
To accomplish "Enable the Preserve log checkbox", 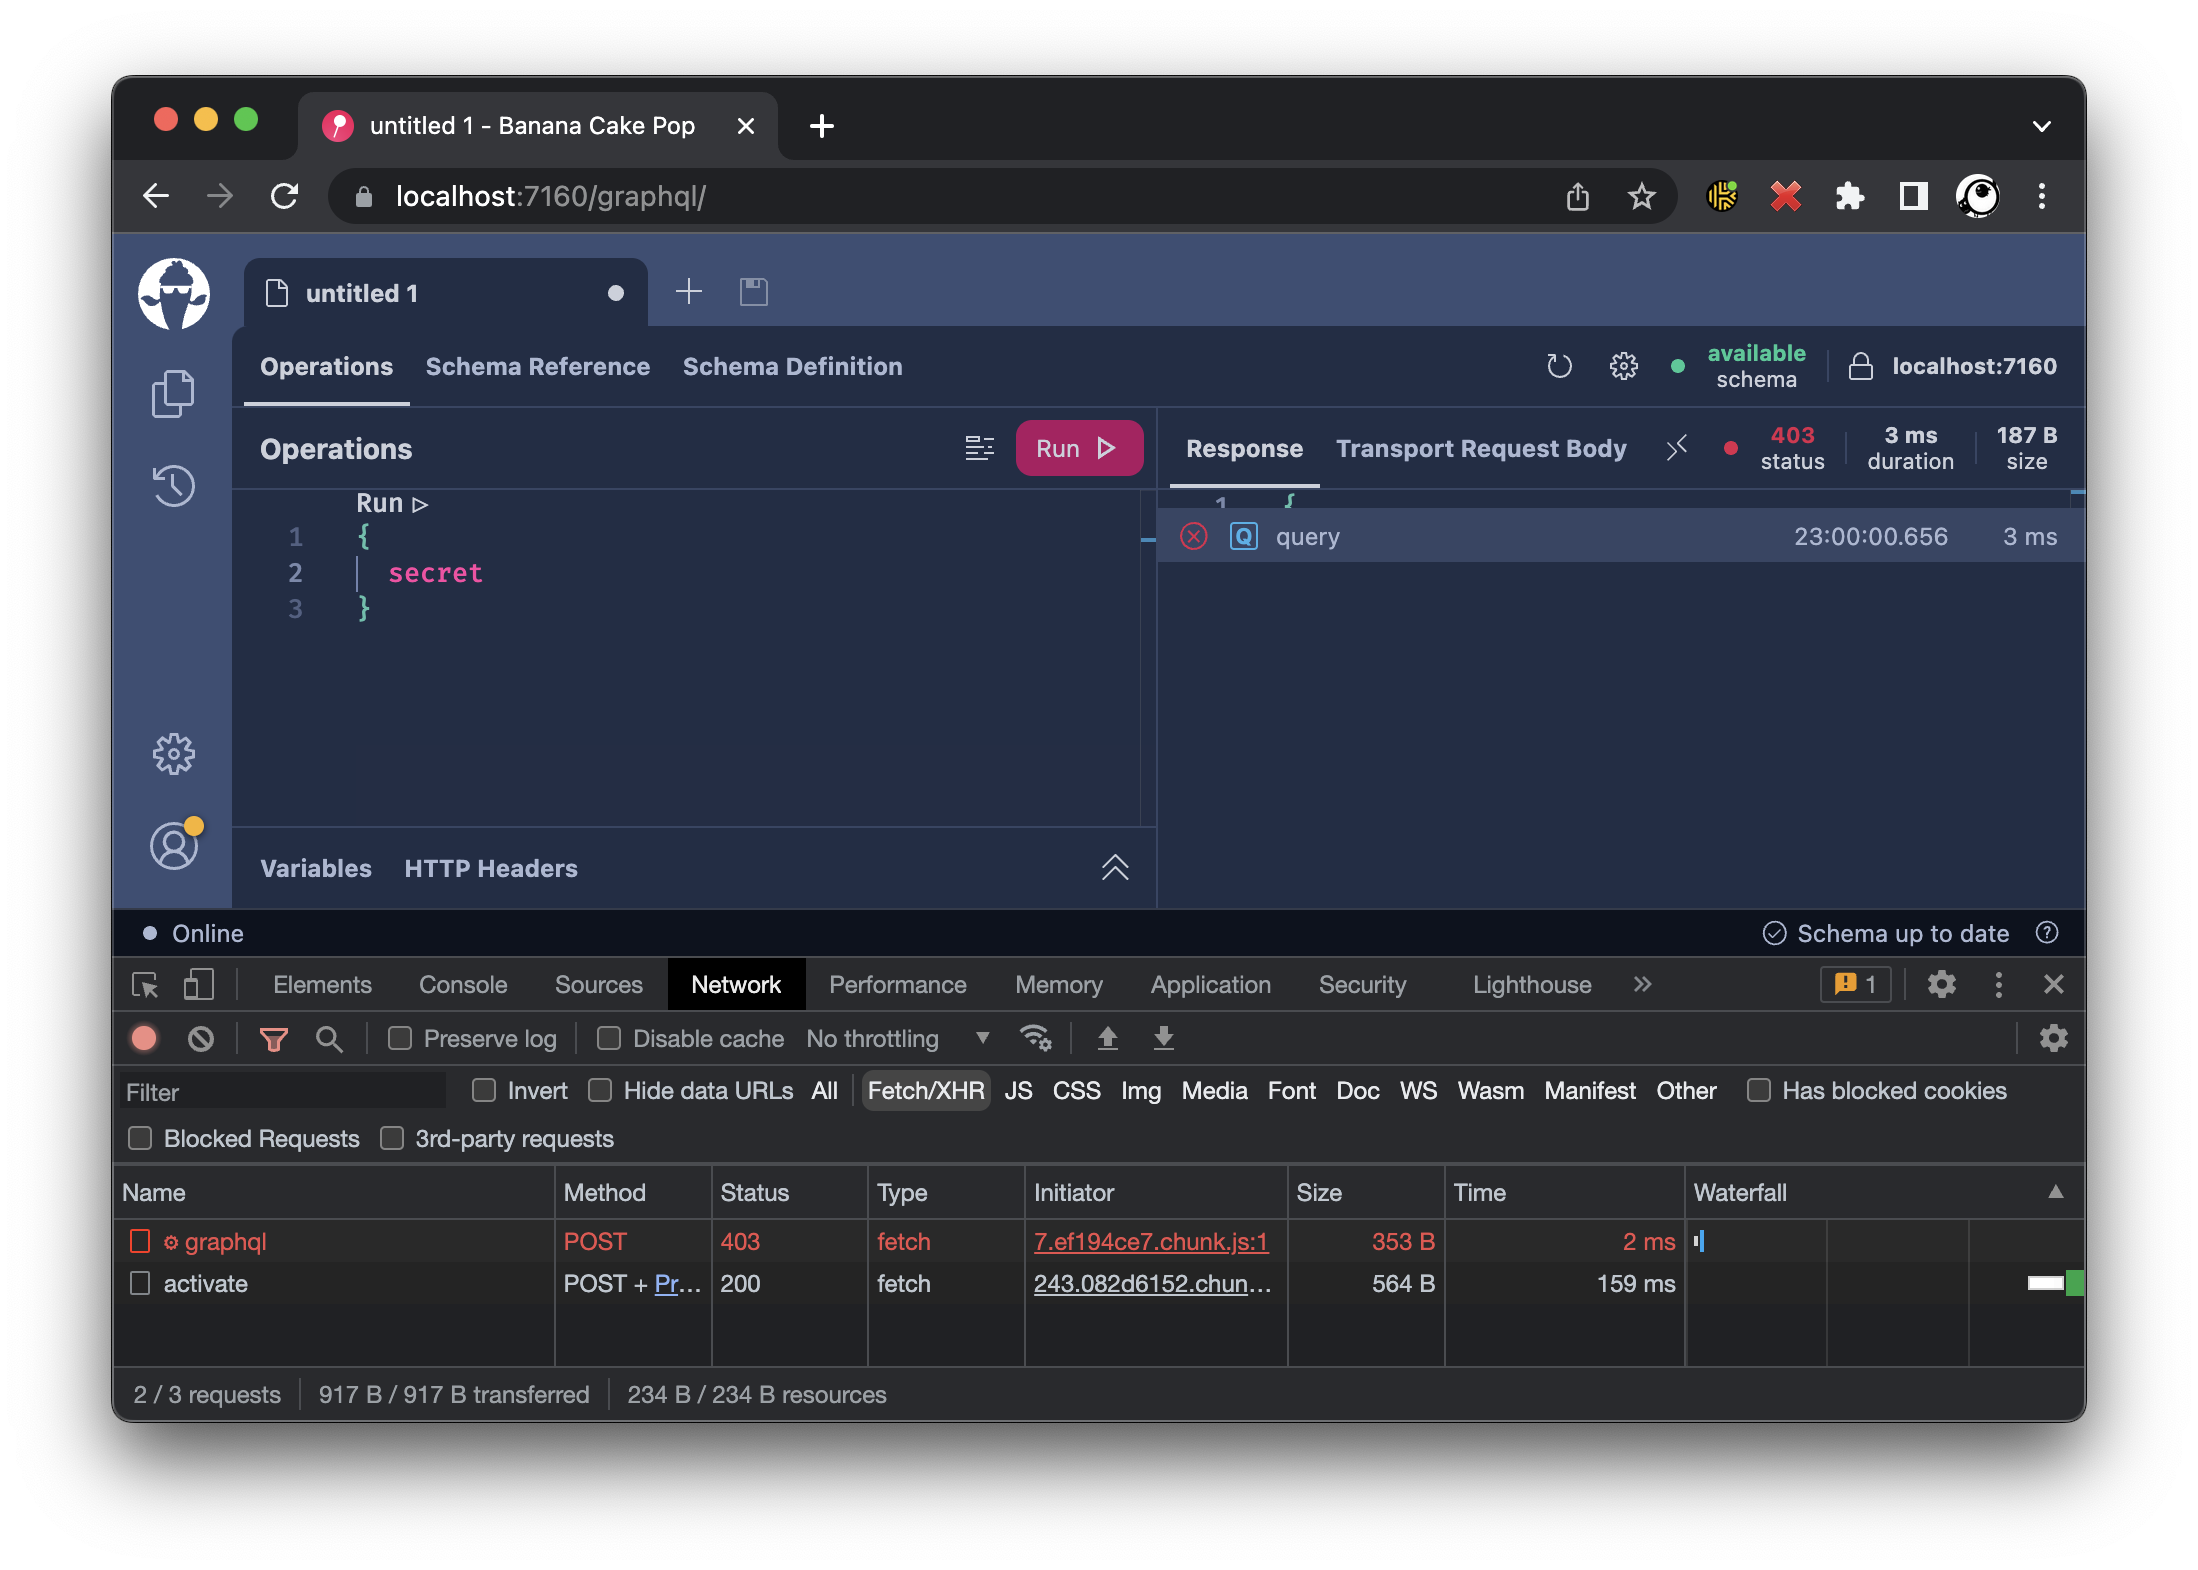I will click(x=400, y=1039).
